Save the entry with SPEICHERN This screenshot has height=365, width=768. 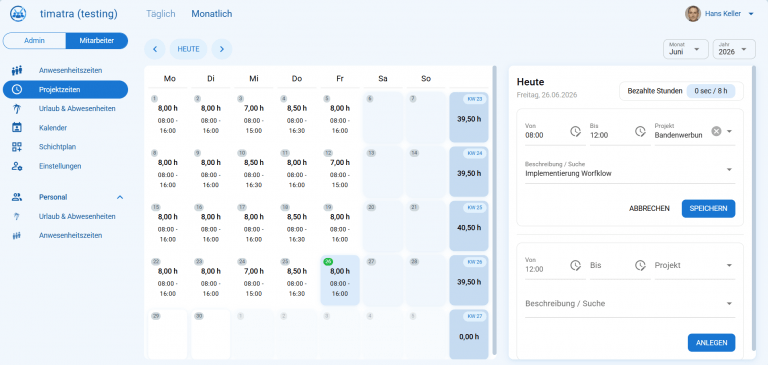pyautogui.click(x=708, y=208)
